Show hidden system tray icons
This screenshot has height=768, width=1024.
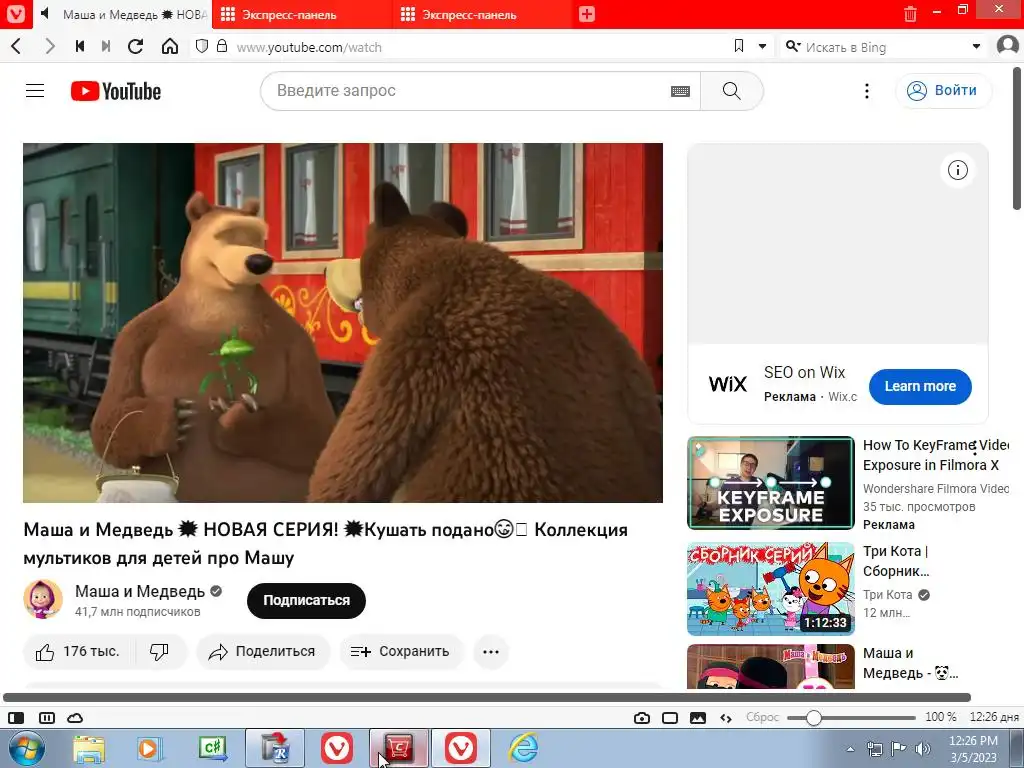(850, 749)
